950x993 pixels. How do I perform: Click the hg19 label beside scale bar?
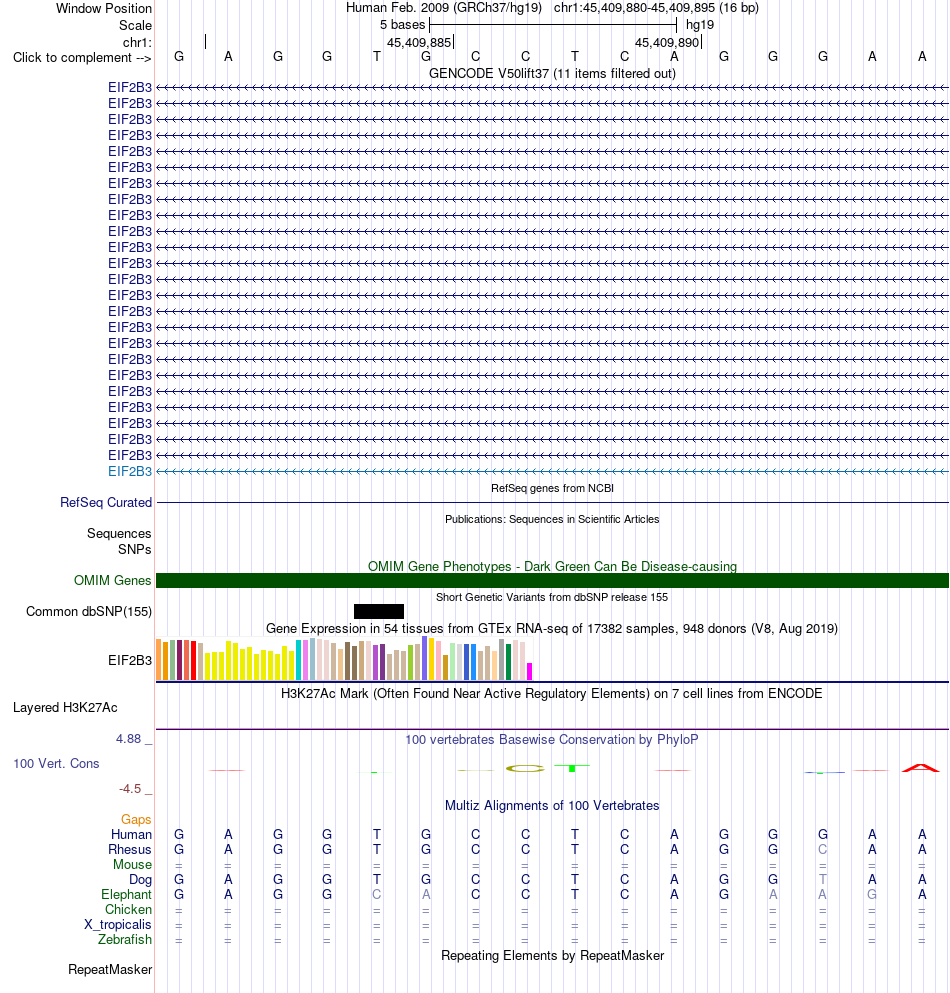[x=700, y=25]
